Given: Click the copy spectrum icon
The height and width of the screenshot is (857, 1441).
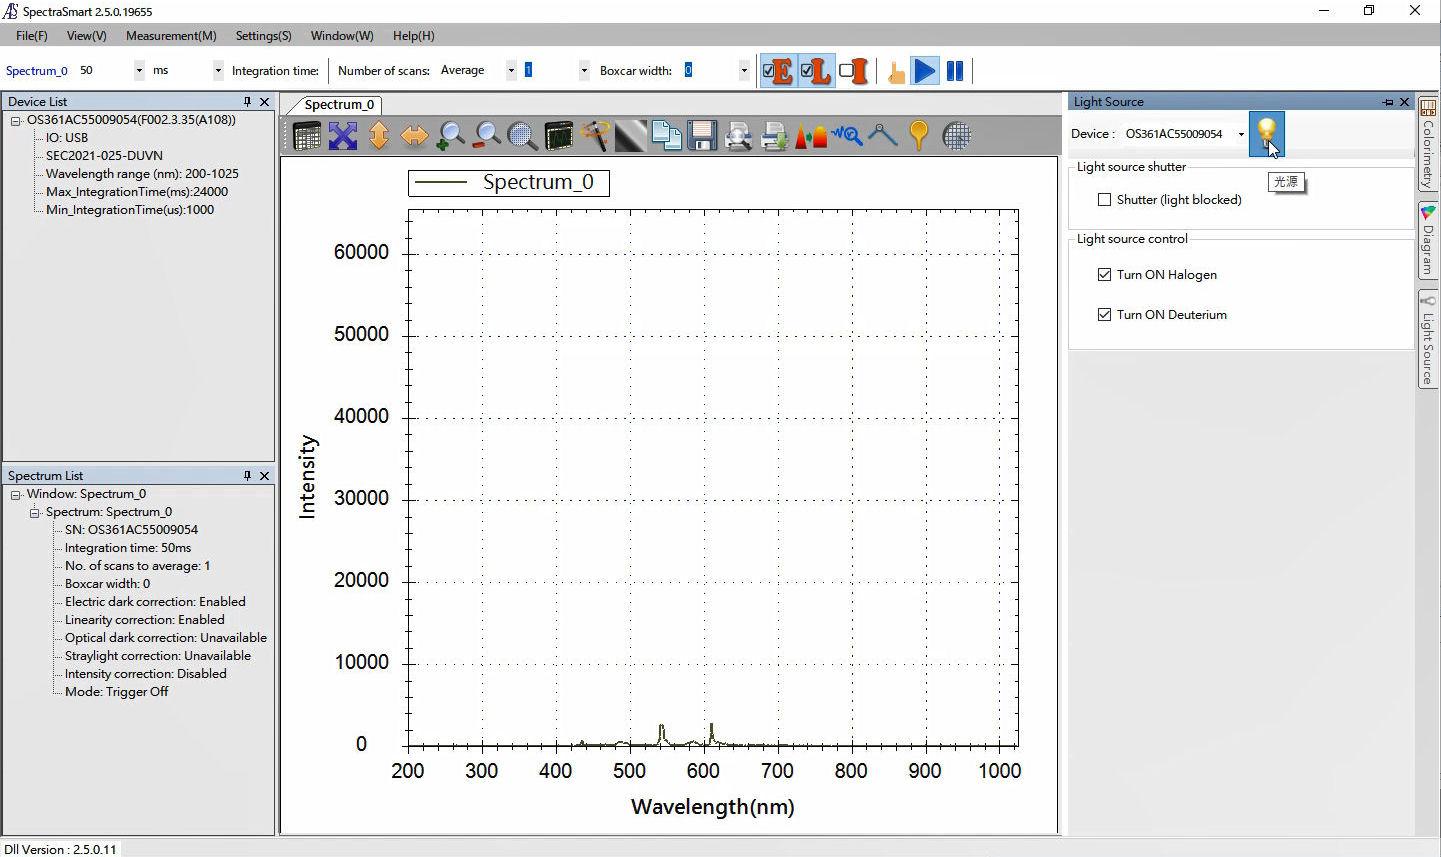Looking at the screenshot, I should (x=666, y=136).
